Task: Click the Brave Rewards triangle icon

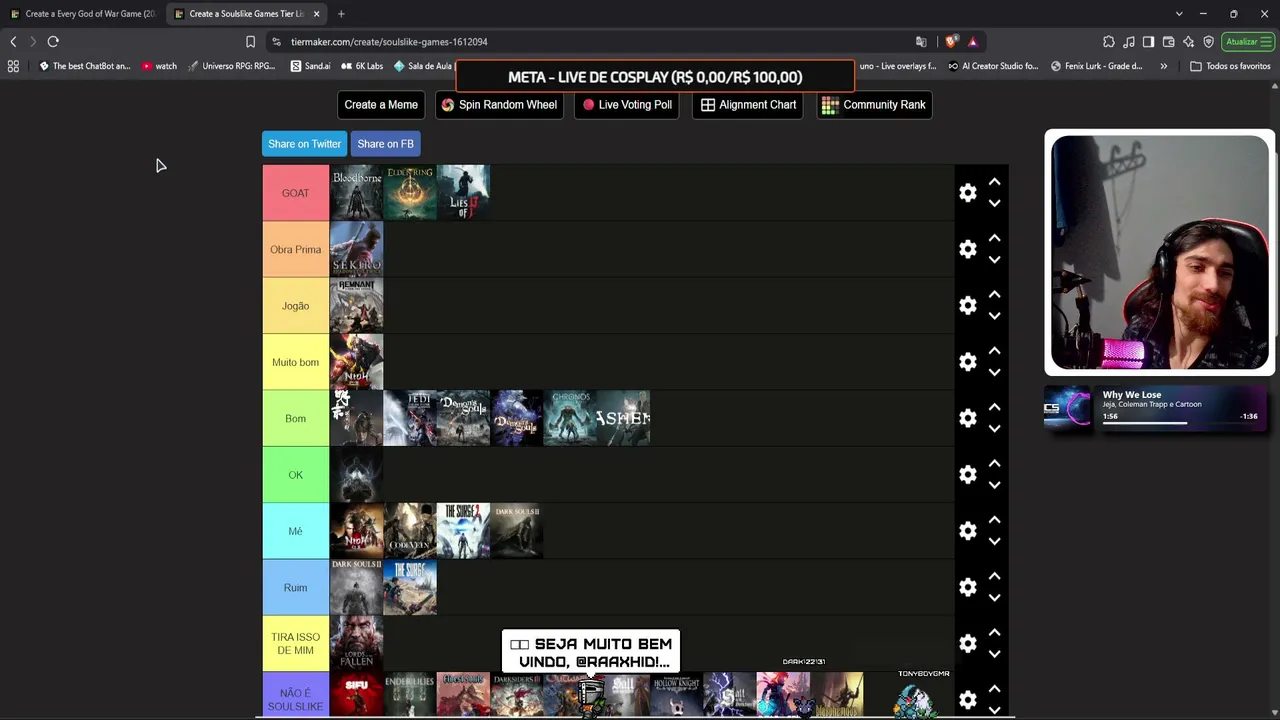Action: coord(972,42)
